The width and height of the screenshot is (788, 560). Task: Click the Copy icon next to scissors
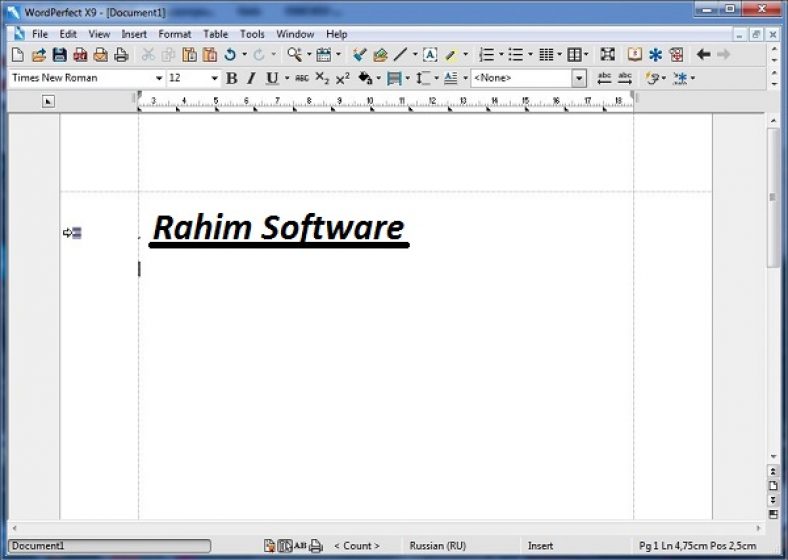[x=168, y=54]
